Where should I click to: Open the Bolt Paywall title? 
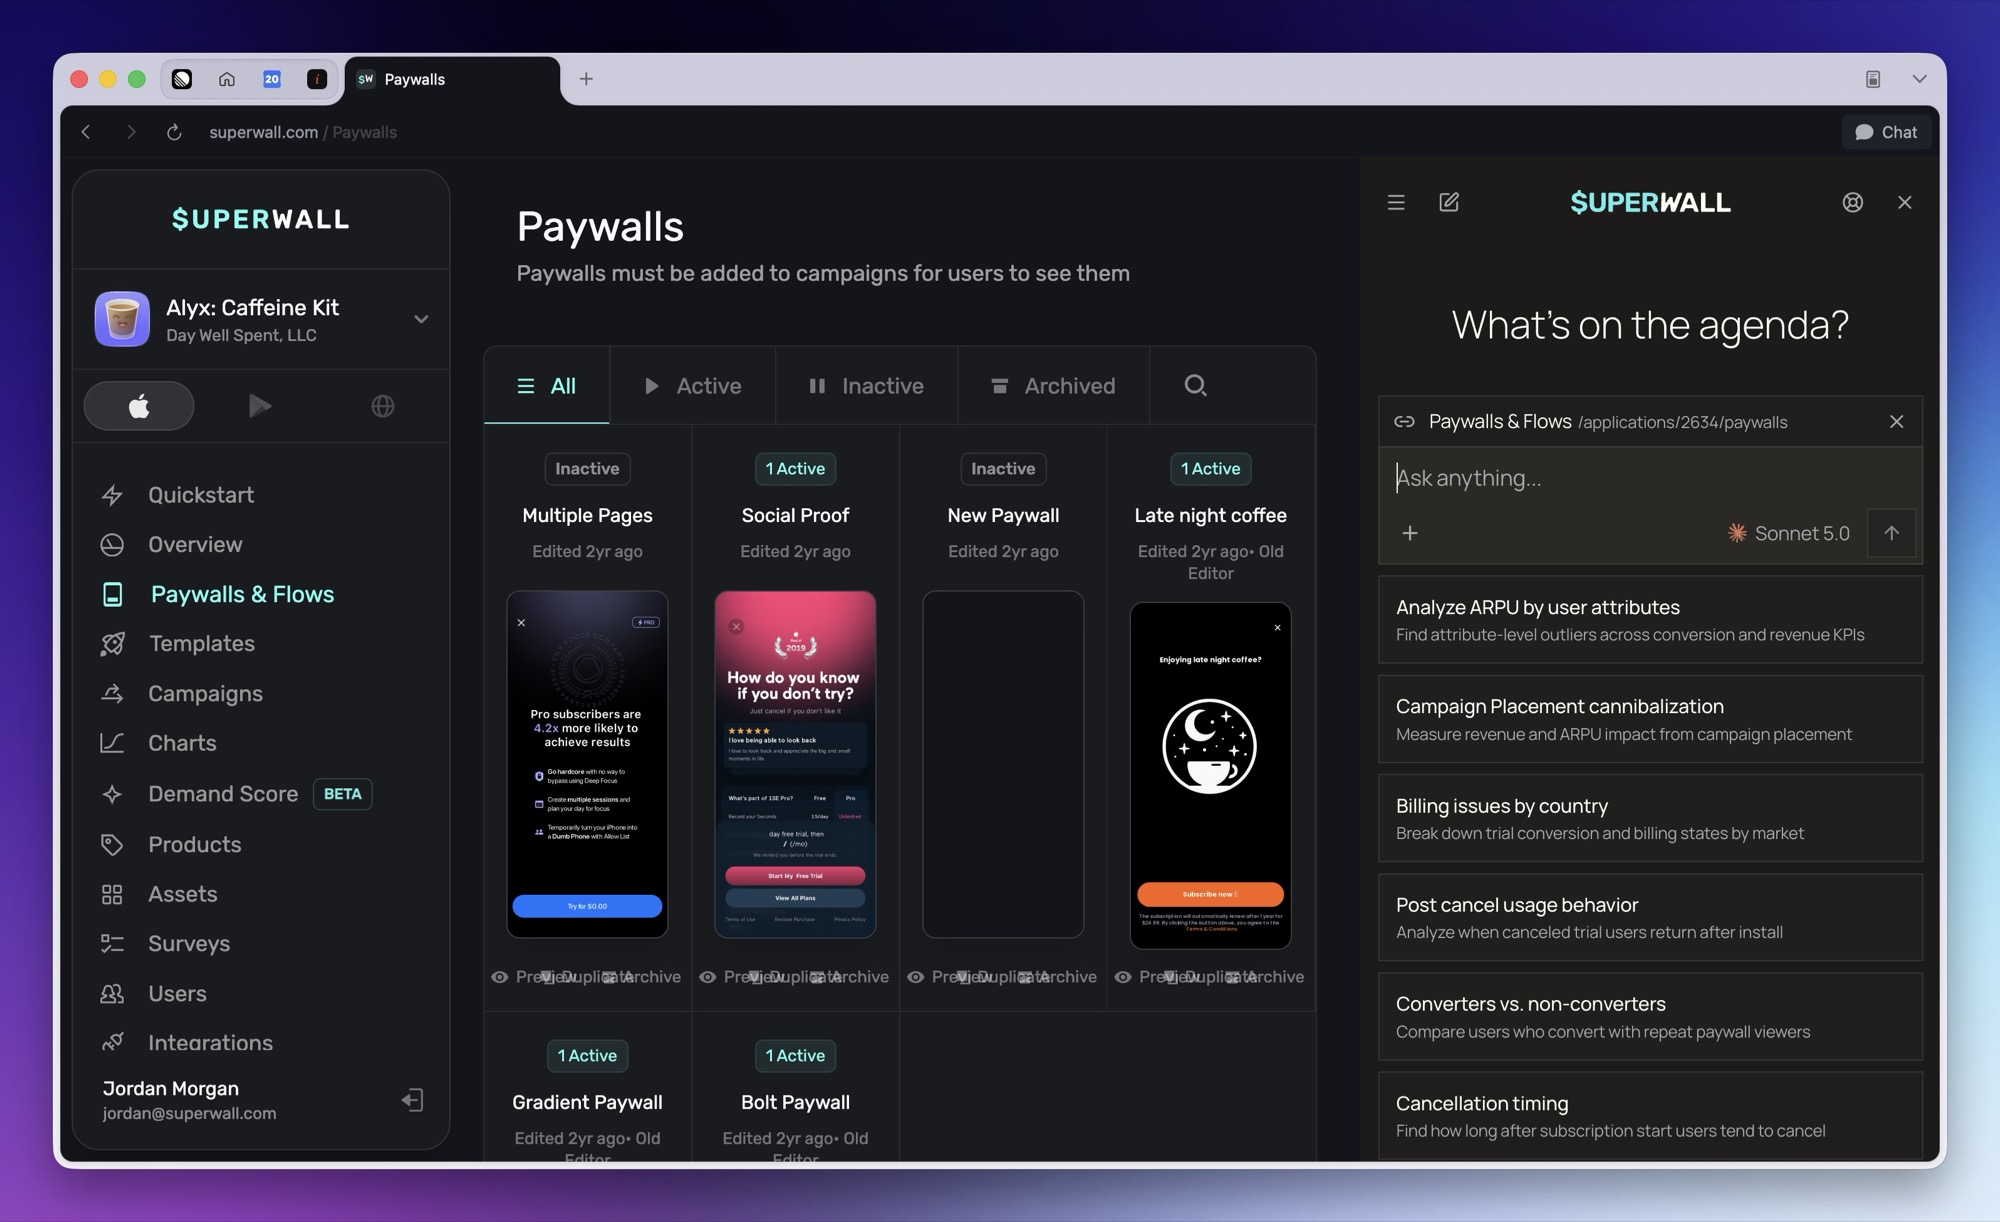click(x=795, y=1102)
